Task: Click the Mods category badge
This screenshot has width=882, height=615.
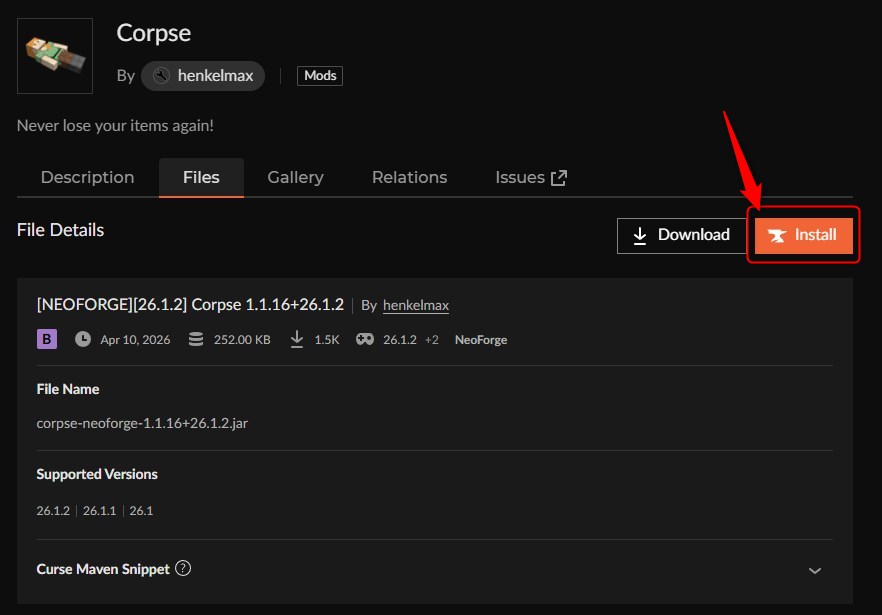Action: tap(319, 75)
